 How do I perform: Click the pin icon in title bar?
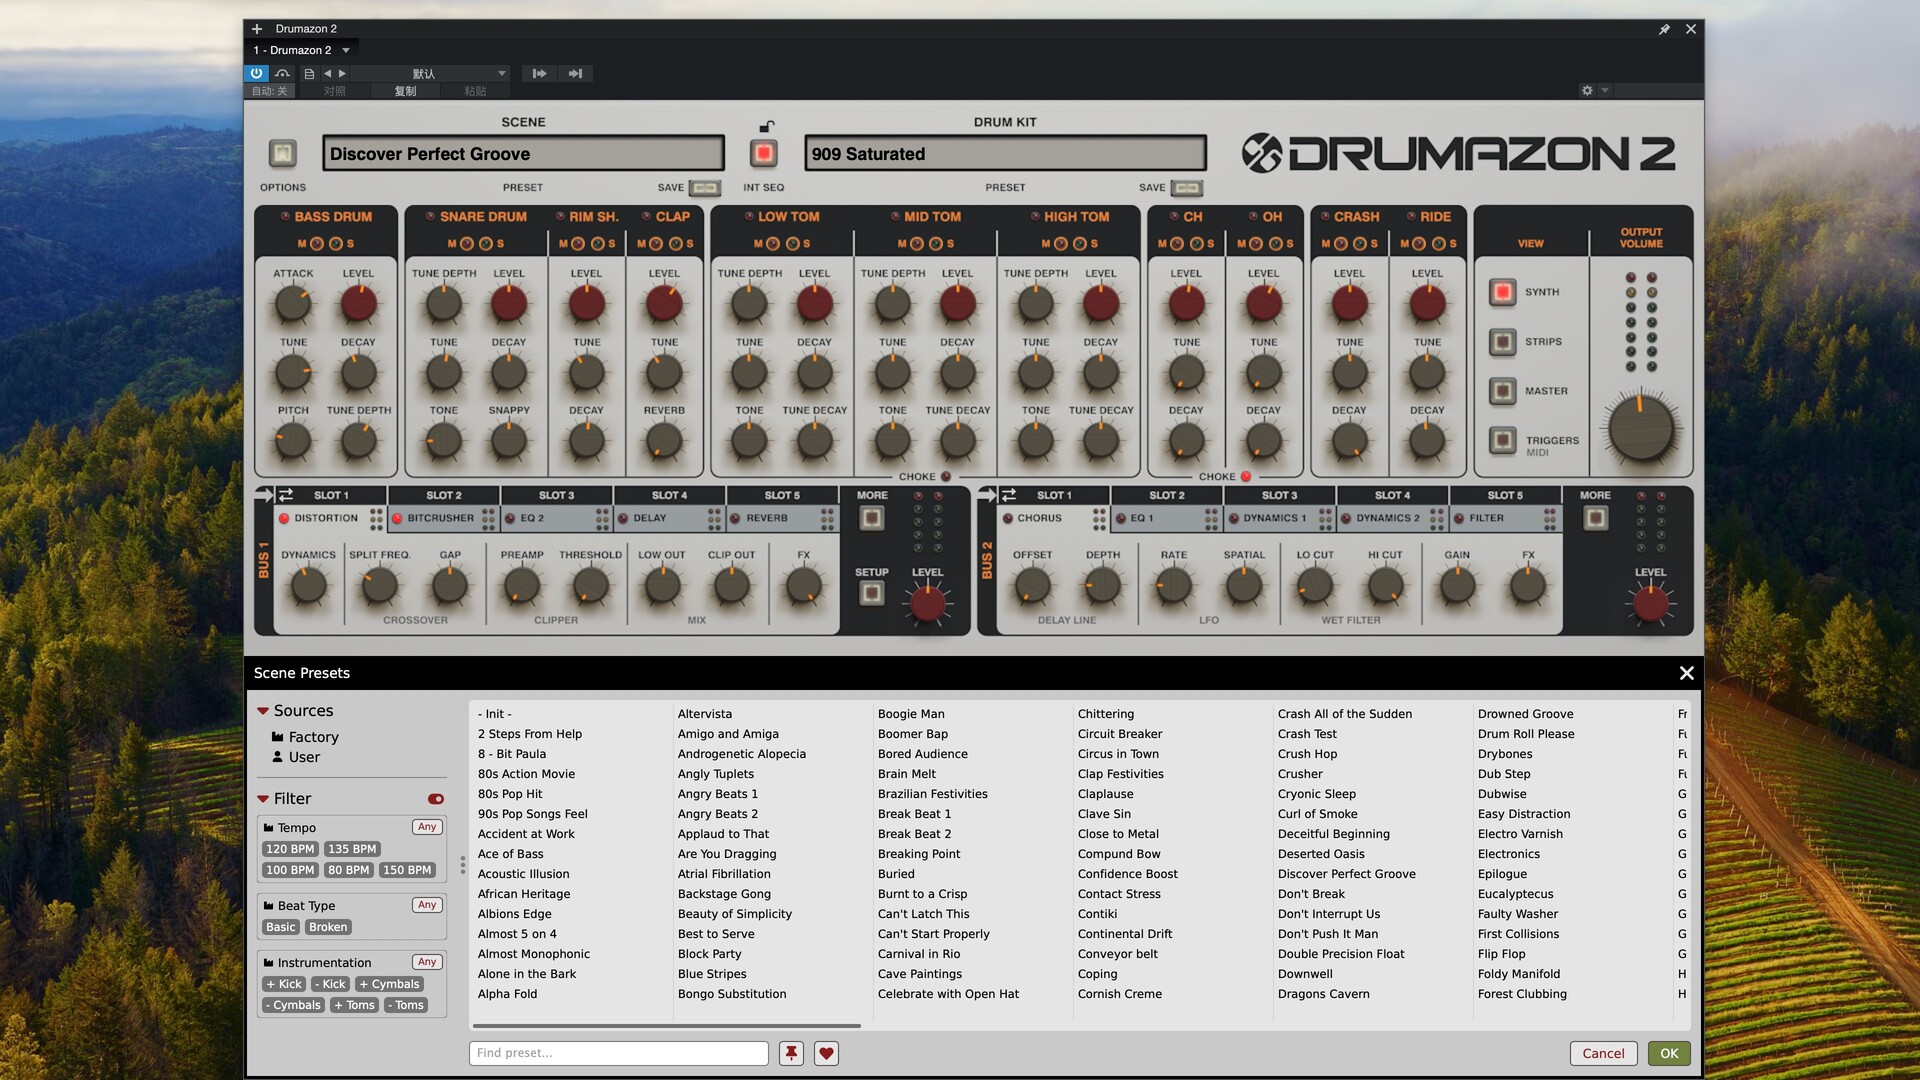[1664, 29]
